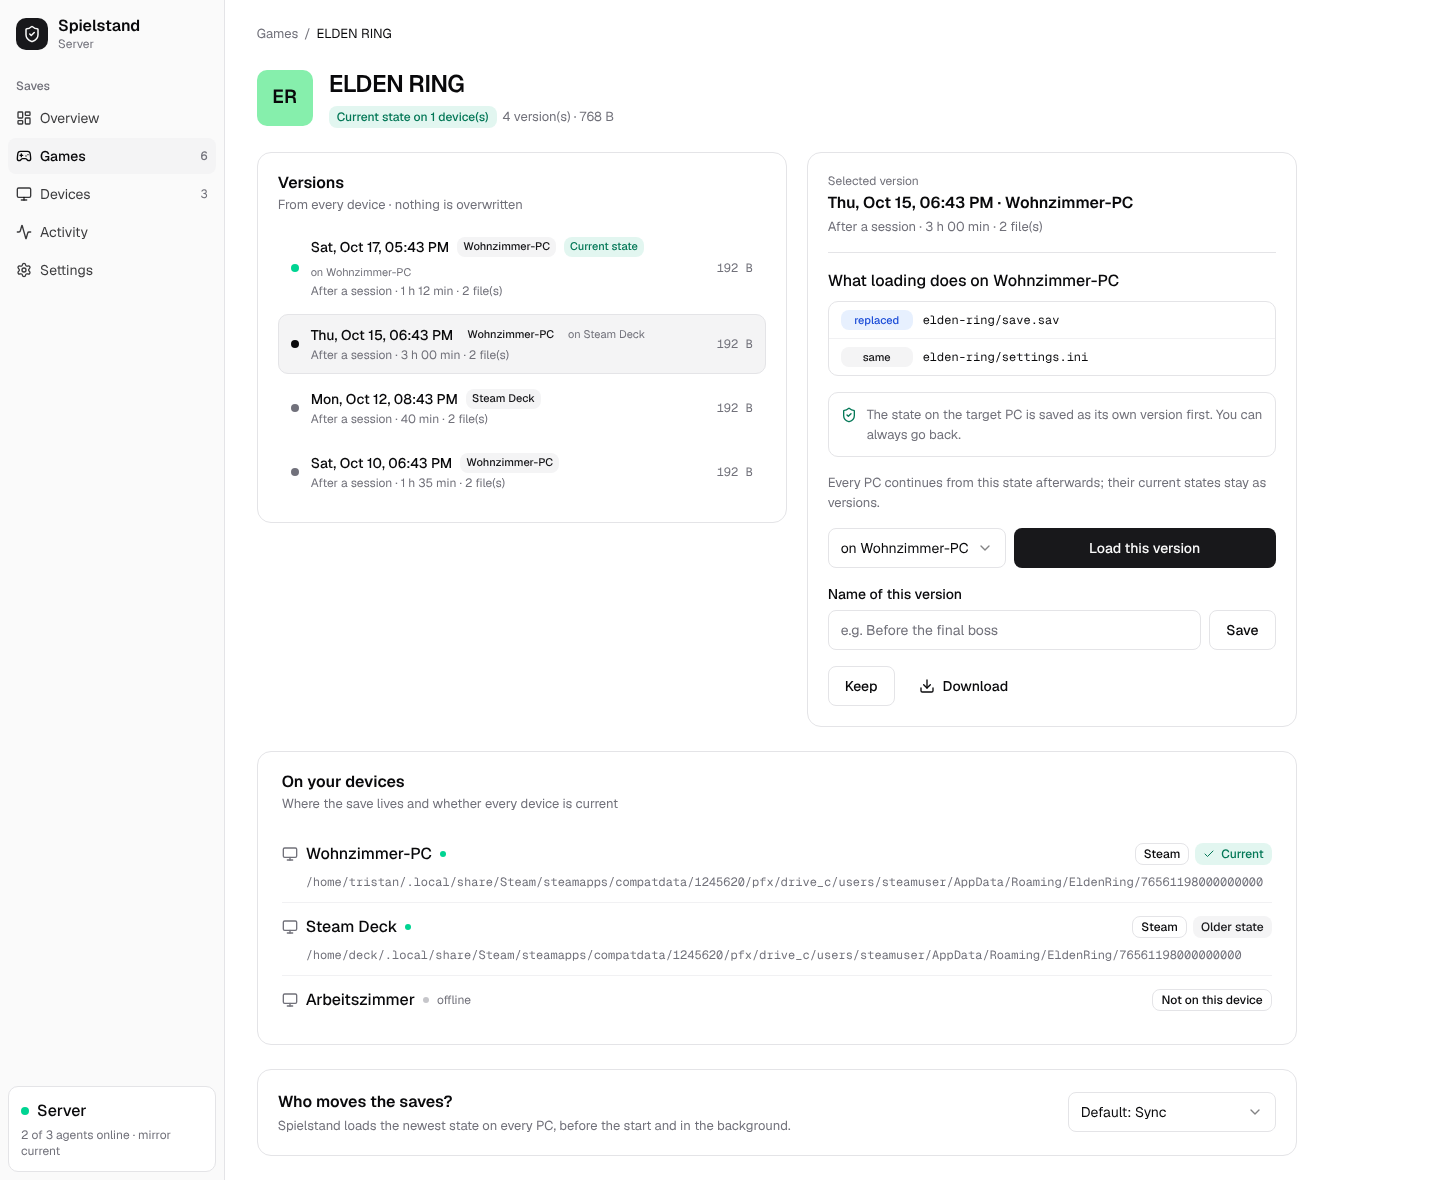Click the 'Current state' badge on top version
Image resolution: width=1440 pixels, height=1180 pixels.
click(604, 247)
